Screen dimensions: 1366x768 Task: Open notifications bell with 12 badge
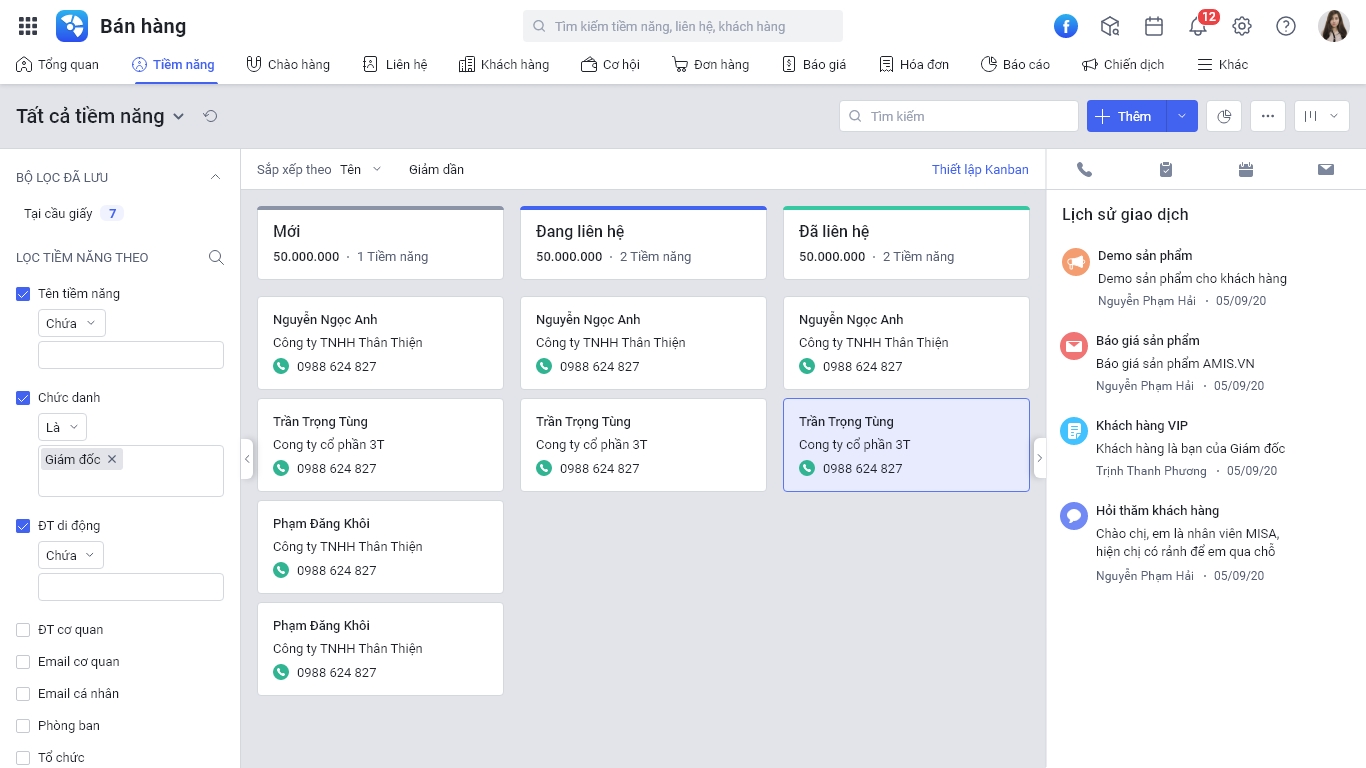click(x=1198, y=26)
